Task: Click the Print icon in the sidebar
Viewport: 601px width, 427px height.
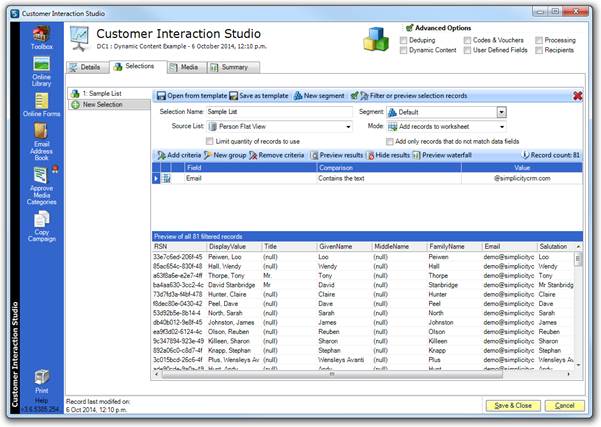Action: coord(41,382)
